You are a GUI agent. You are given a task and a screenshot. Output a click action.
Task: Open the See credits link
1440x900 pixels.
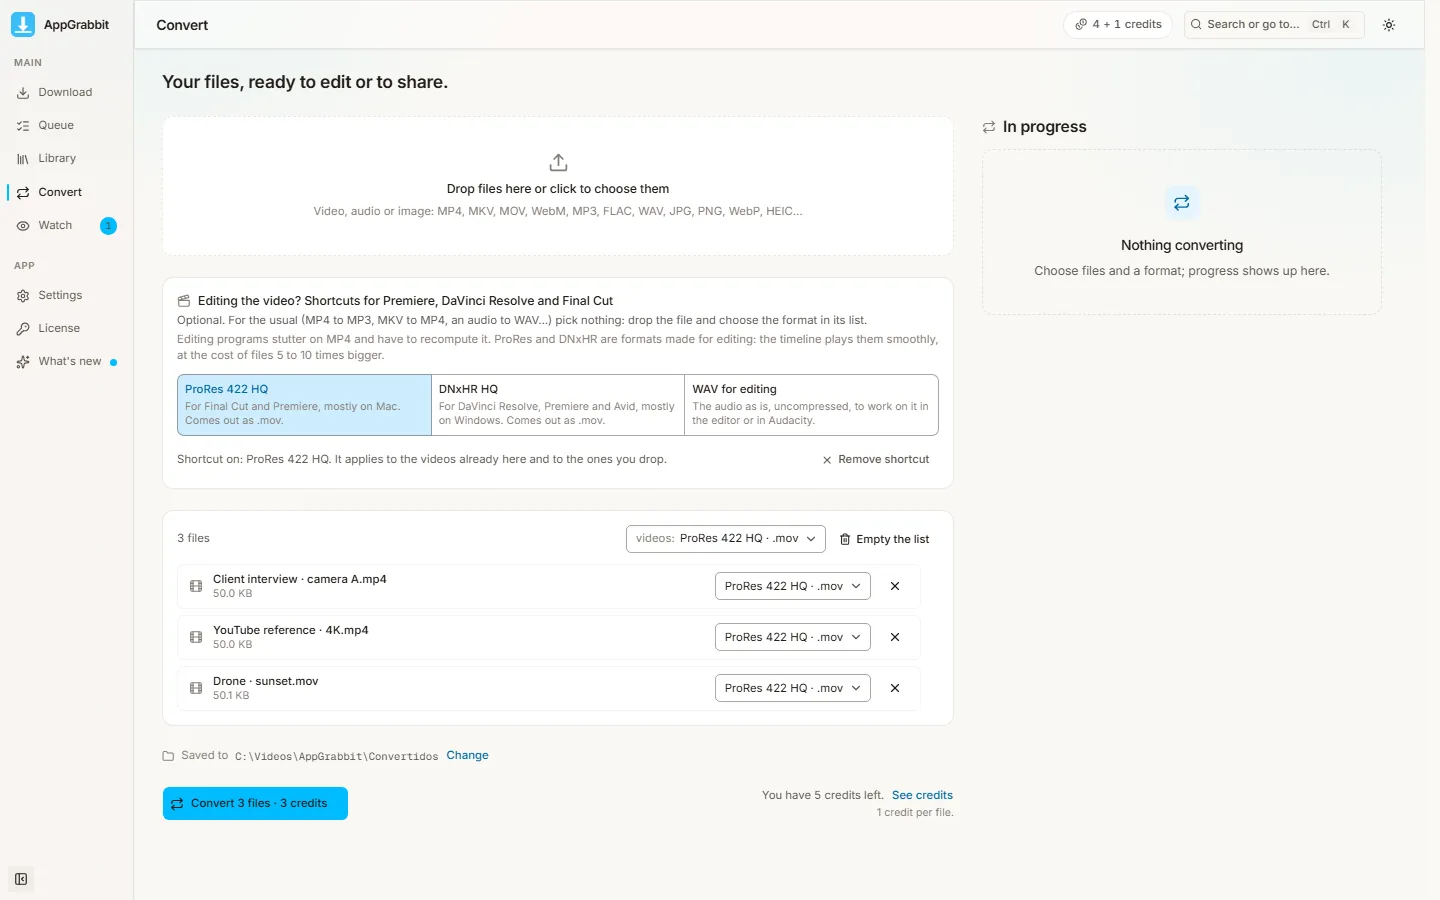tap(922, 795)
